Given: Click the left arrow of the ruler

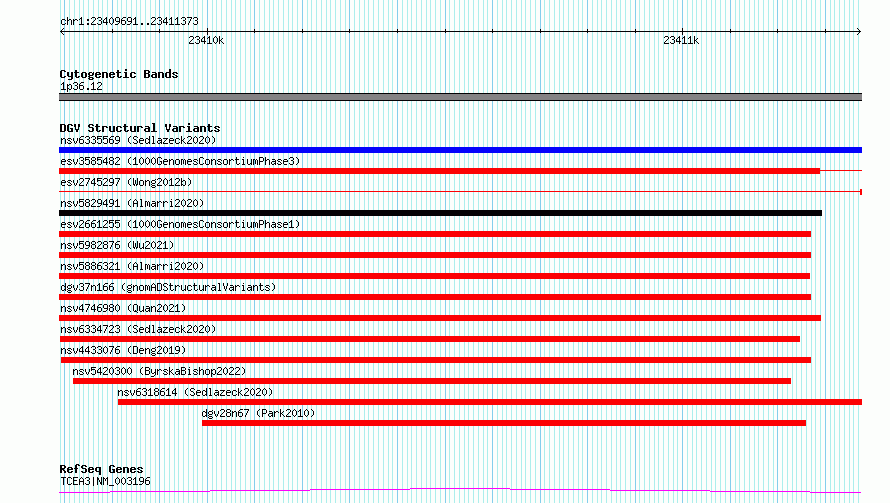Looking at the screenshot, I should coord(62,31).
